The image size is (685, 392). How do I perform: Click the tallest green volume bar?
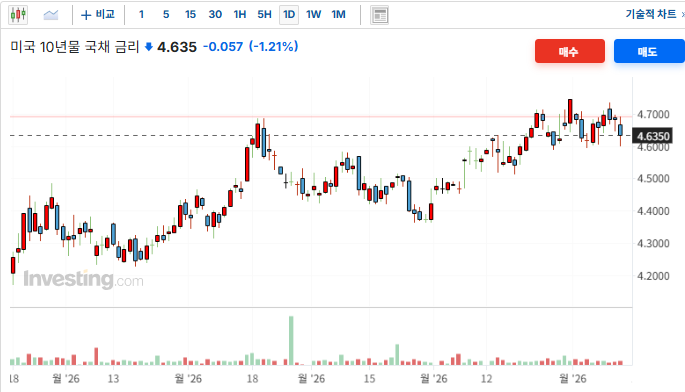coord(291,340)
